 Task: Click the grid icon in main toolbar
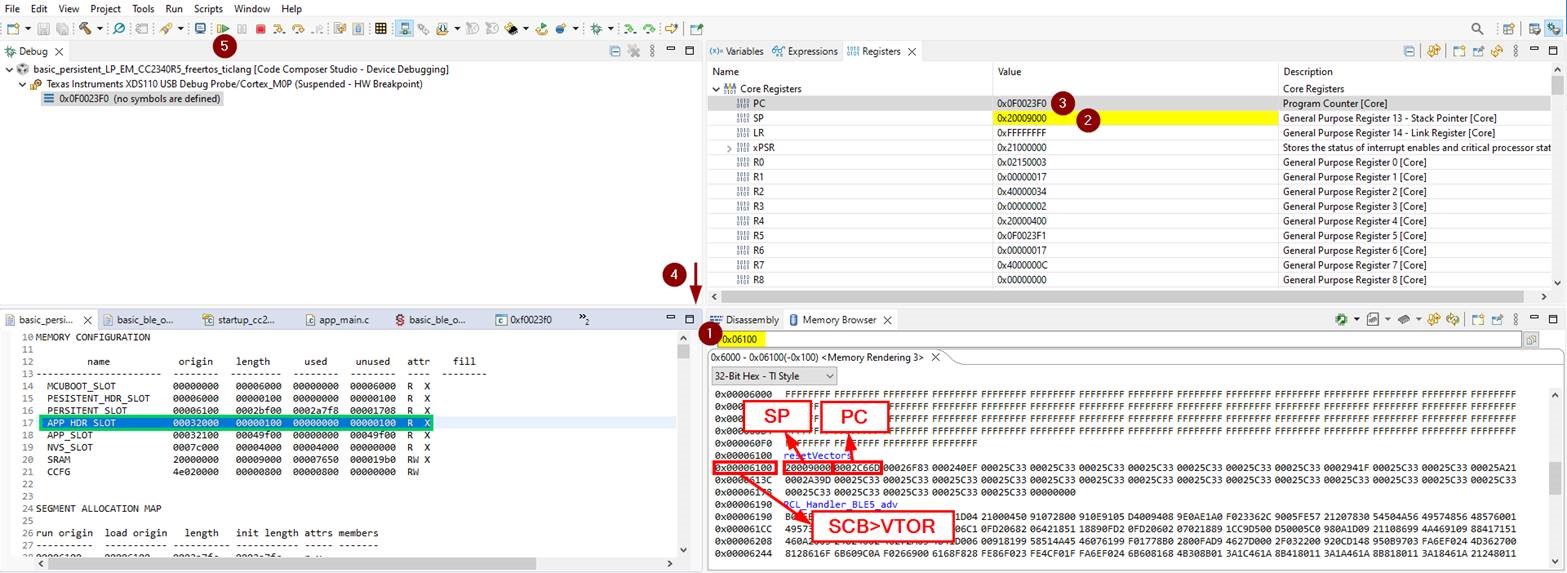(x=380, y=29)
